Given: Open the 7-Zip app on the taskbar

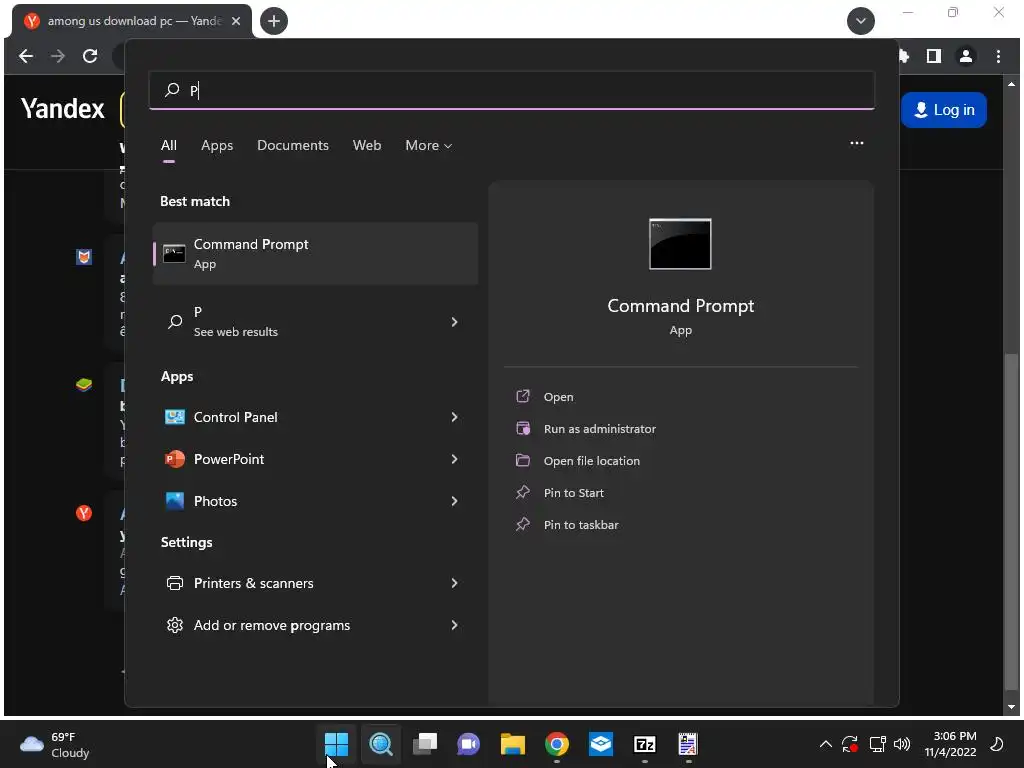Looking at the screenshot, I should [645, 744].
